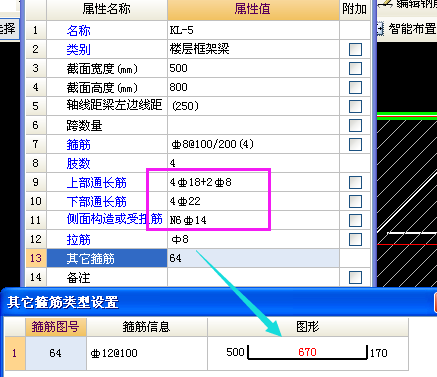Screen dimensions: 437x377
Task: Select row number 13 header
Action: 36,258
